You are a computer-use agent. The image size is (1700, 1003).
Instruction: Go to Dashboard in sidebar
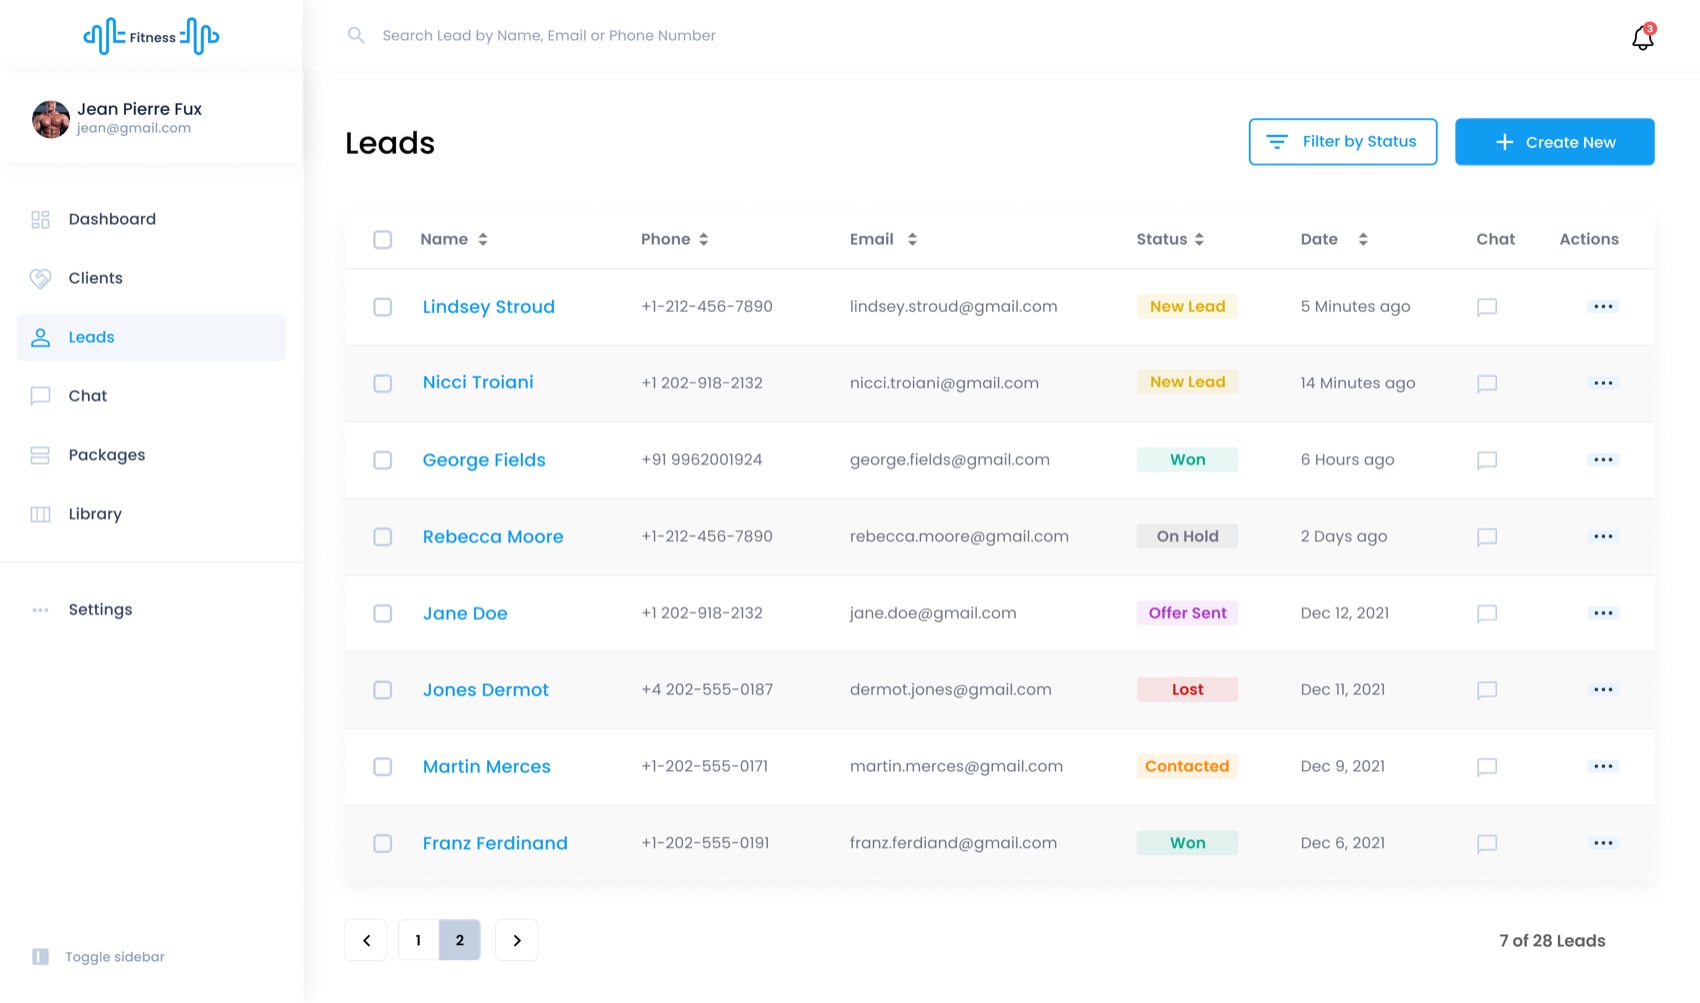tap(152, 220)
